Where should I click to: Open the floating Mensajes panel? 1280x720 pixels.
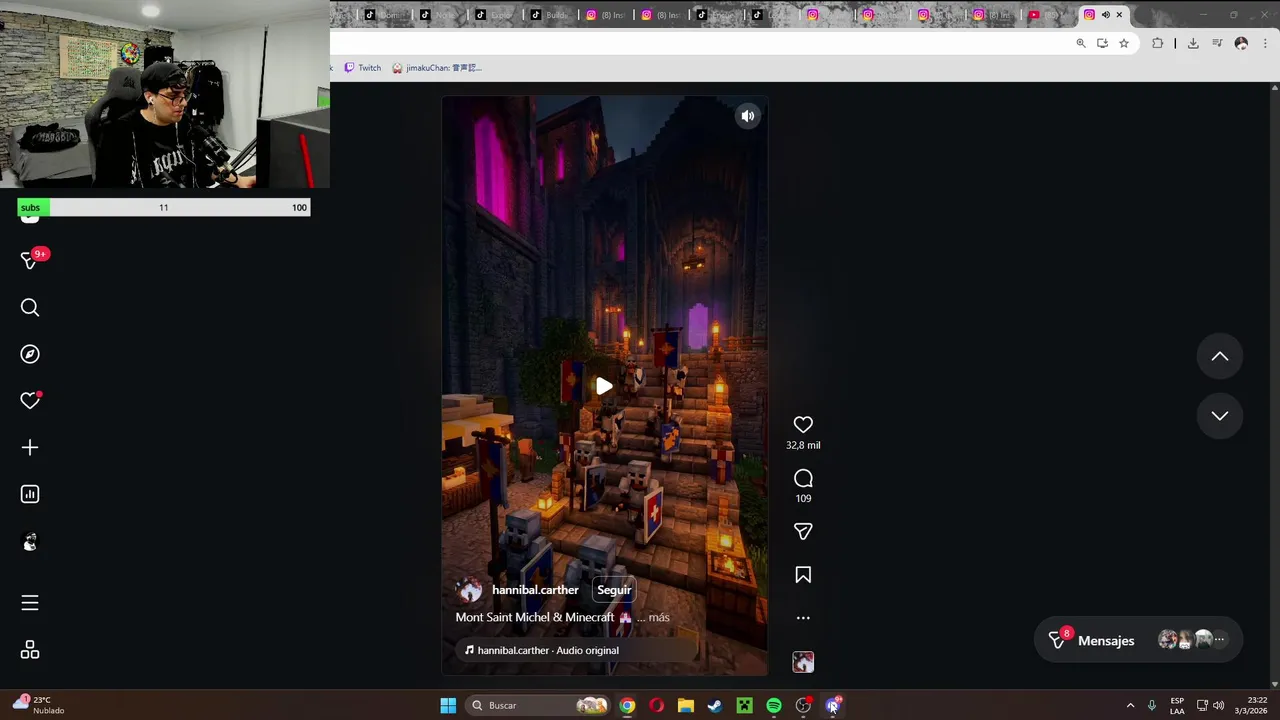pos(1138,640)
